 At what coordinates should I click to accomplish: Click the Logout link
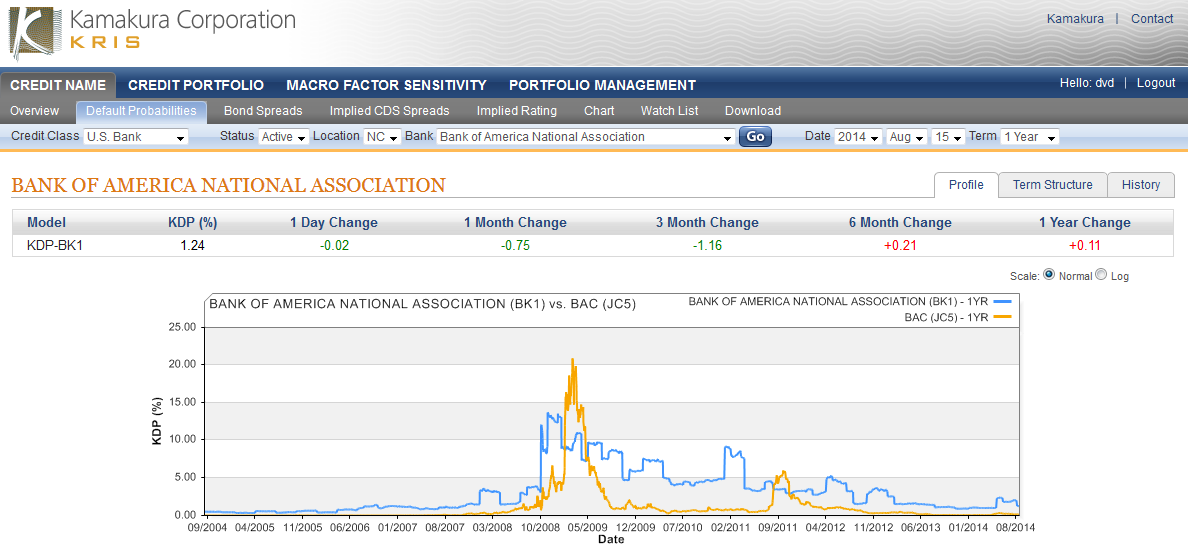[x=1155, y=83]
